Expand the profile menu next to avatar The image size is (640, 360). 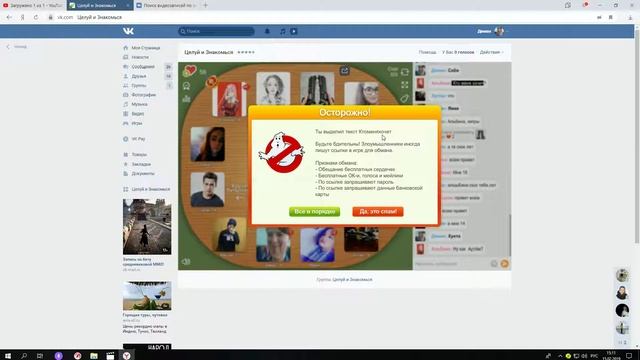pos(507,31)
